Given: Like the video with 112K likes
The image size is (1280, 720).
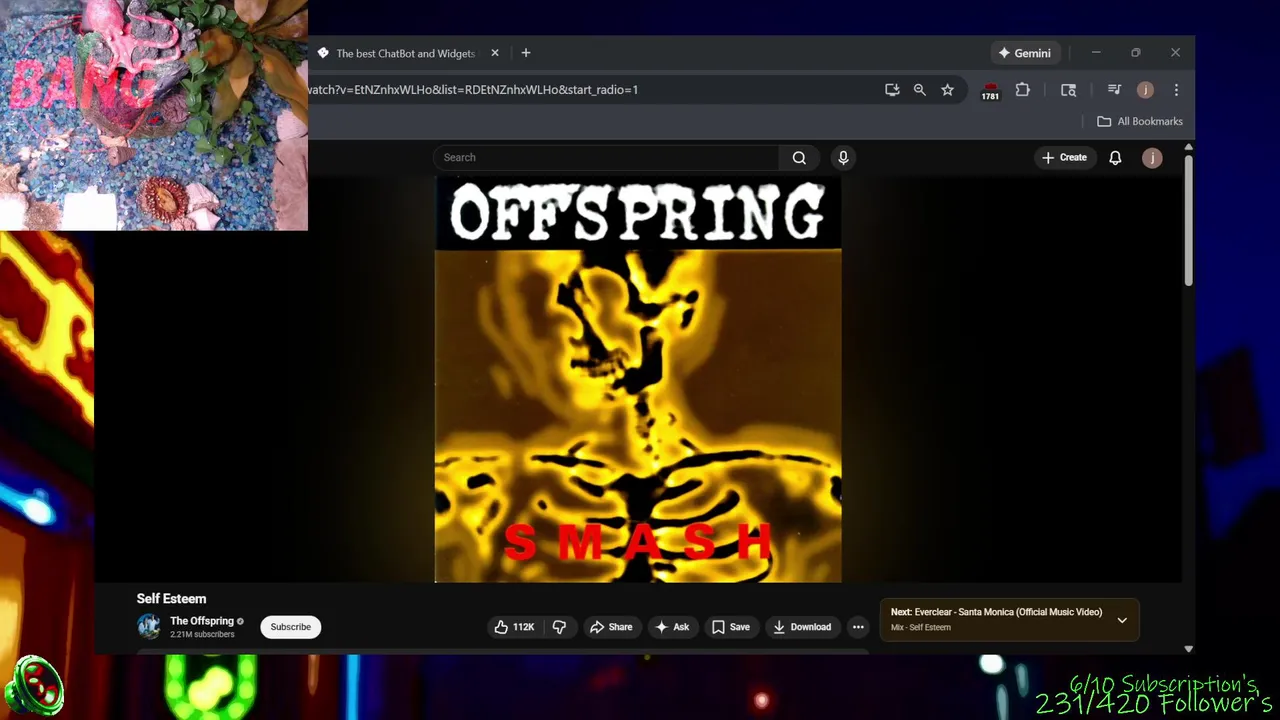Looking at the screenshot, I should (x=514, y=627).
